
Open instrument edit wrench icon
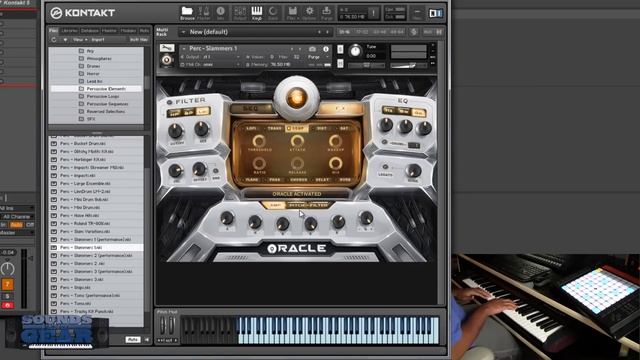pyautogui.click(x=167, y=48)
